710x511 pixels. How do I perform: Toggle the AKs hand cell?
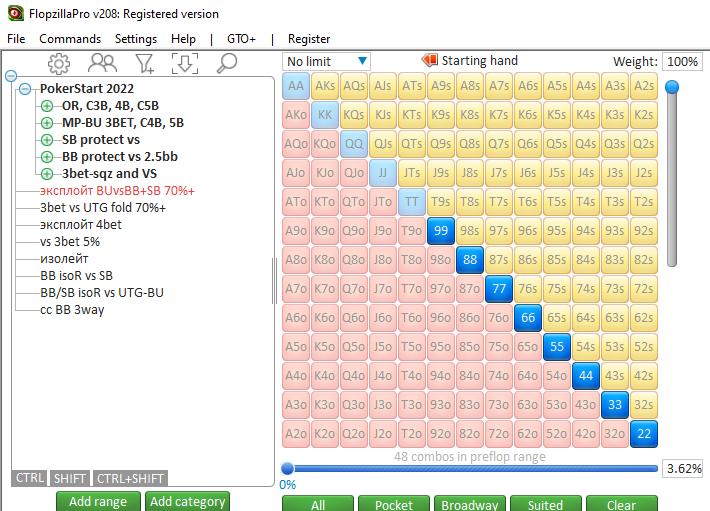click(325, 86)
